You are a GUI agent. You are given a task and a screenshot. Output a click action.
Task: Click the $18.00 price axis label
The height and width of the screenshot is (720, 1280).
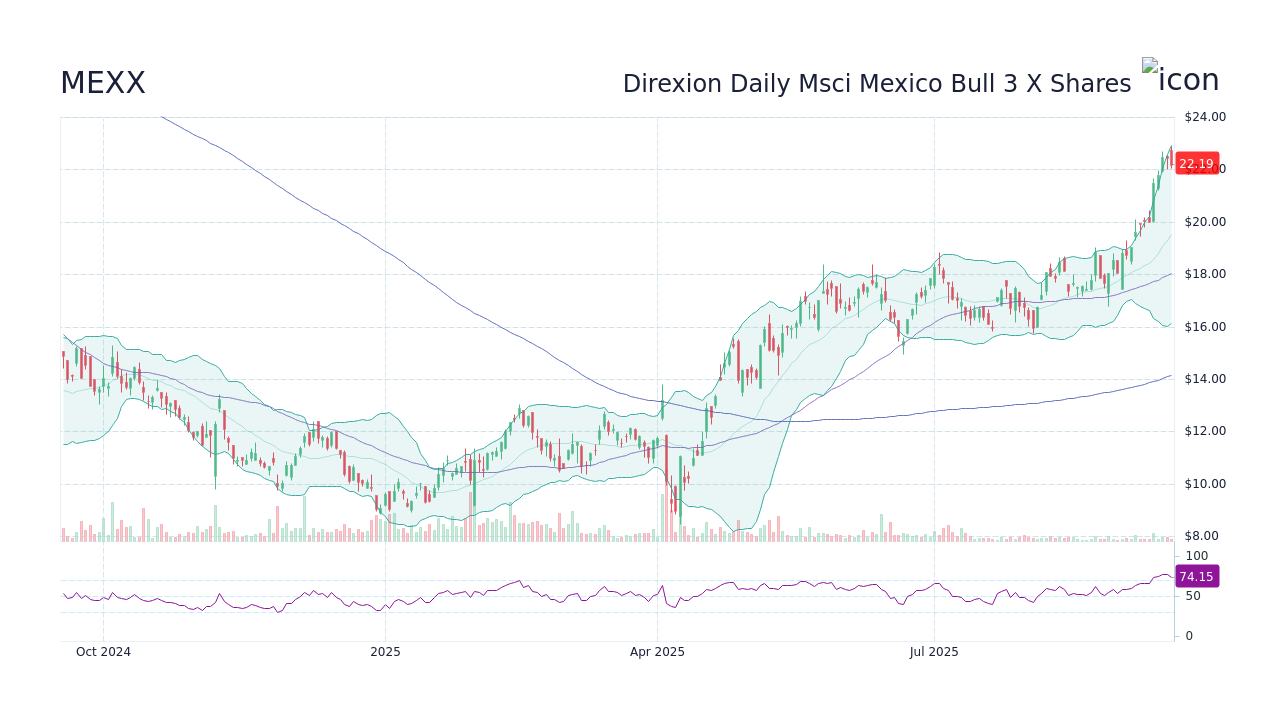1205,274
